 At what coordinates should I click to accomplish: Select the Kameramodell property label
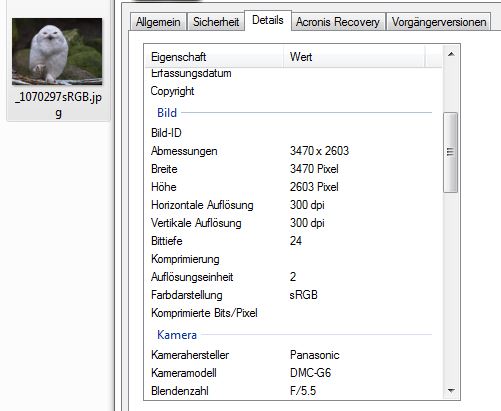184,373
